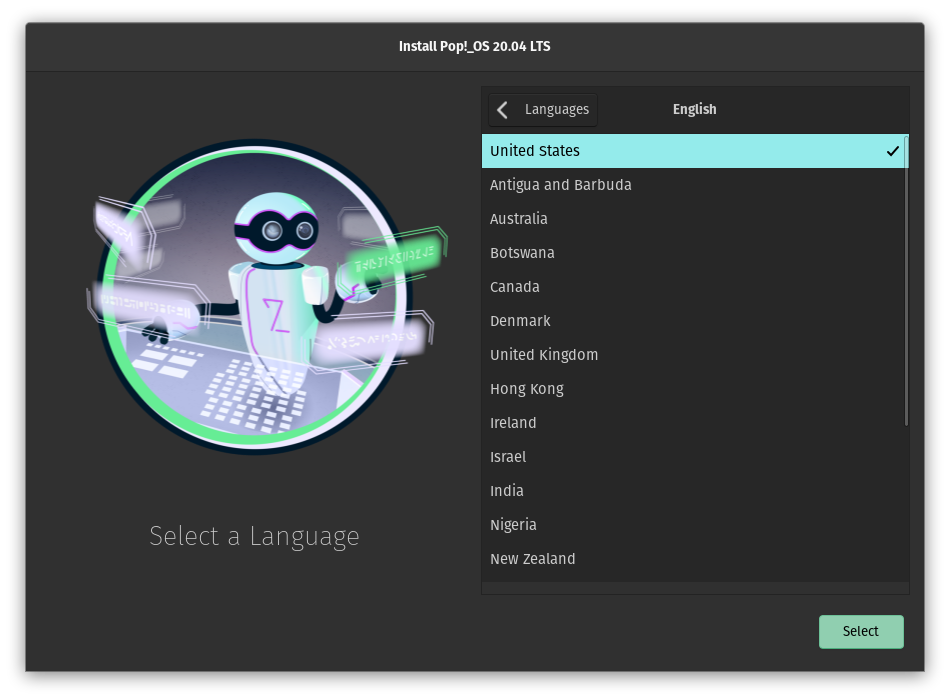
Task: Select Nigeria
Action: tap(694, 524)
